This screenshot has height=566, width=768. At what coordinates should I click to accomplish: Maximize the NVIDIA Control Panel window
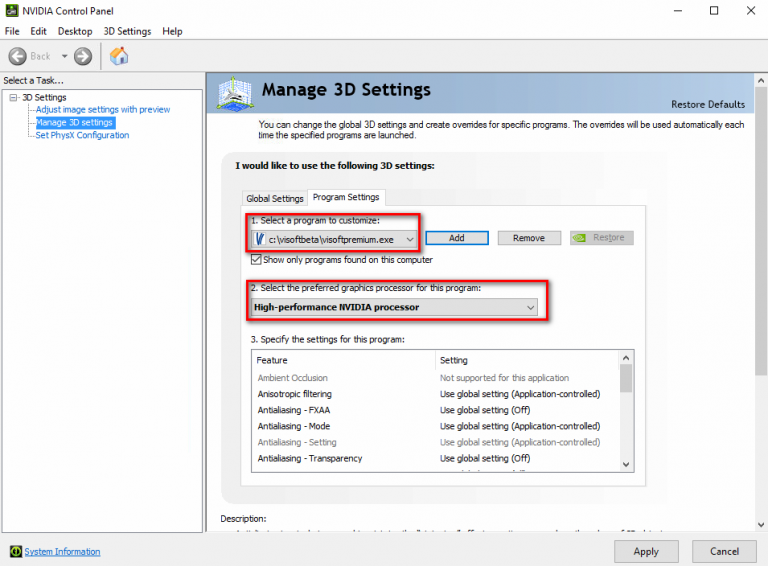coord(714,11)
